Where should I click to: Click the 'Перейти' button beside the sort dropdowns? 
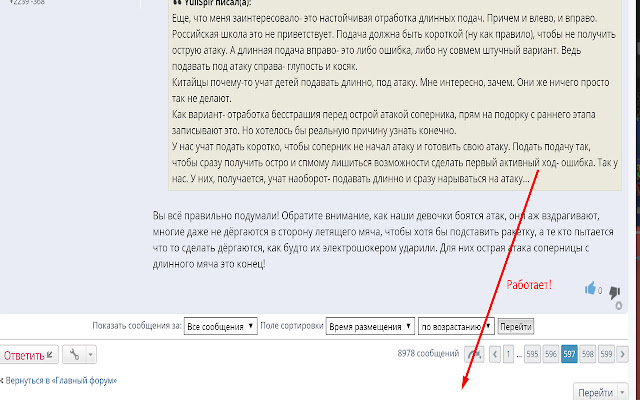click(x=516, y=327)
